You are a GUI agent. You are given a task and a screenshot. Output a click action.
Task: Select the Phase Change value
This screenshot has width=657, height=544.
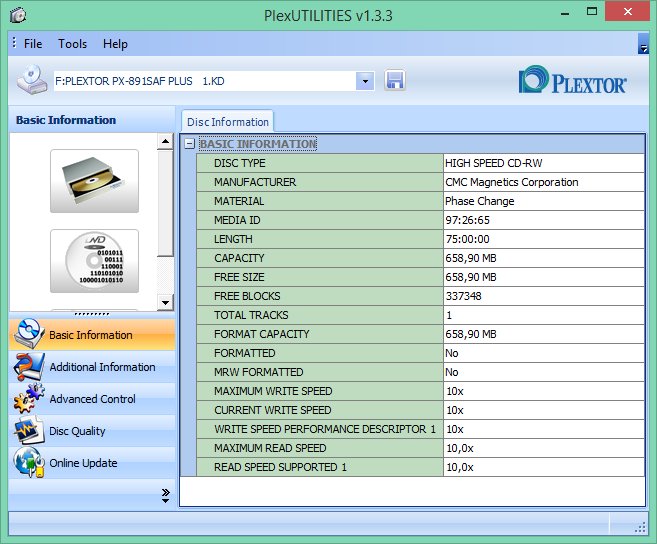point(479,201)
